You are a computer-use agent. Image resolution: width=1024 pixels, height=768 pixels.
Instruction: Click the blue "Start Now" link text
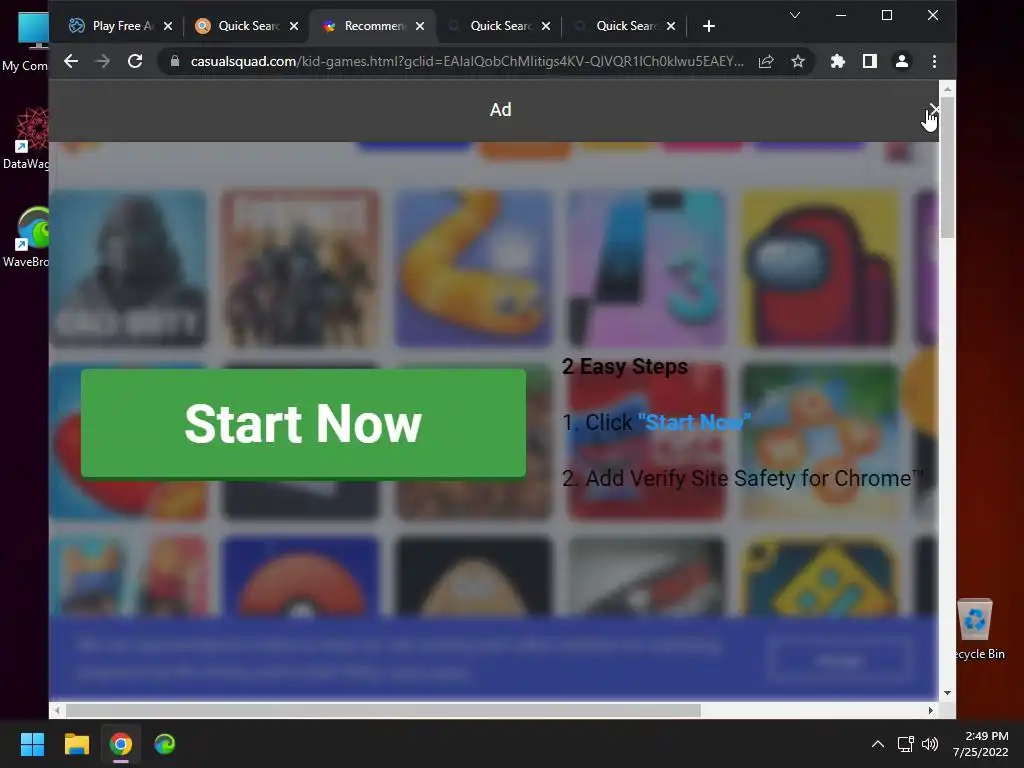[x=694, y=423]
